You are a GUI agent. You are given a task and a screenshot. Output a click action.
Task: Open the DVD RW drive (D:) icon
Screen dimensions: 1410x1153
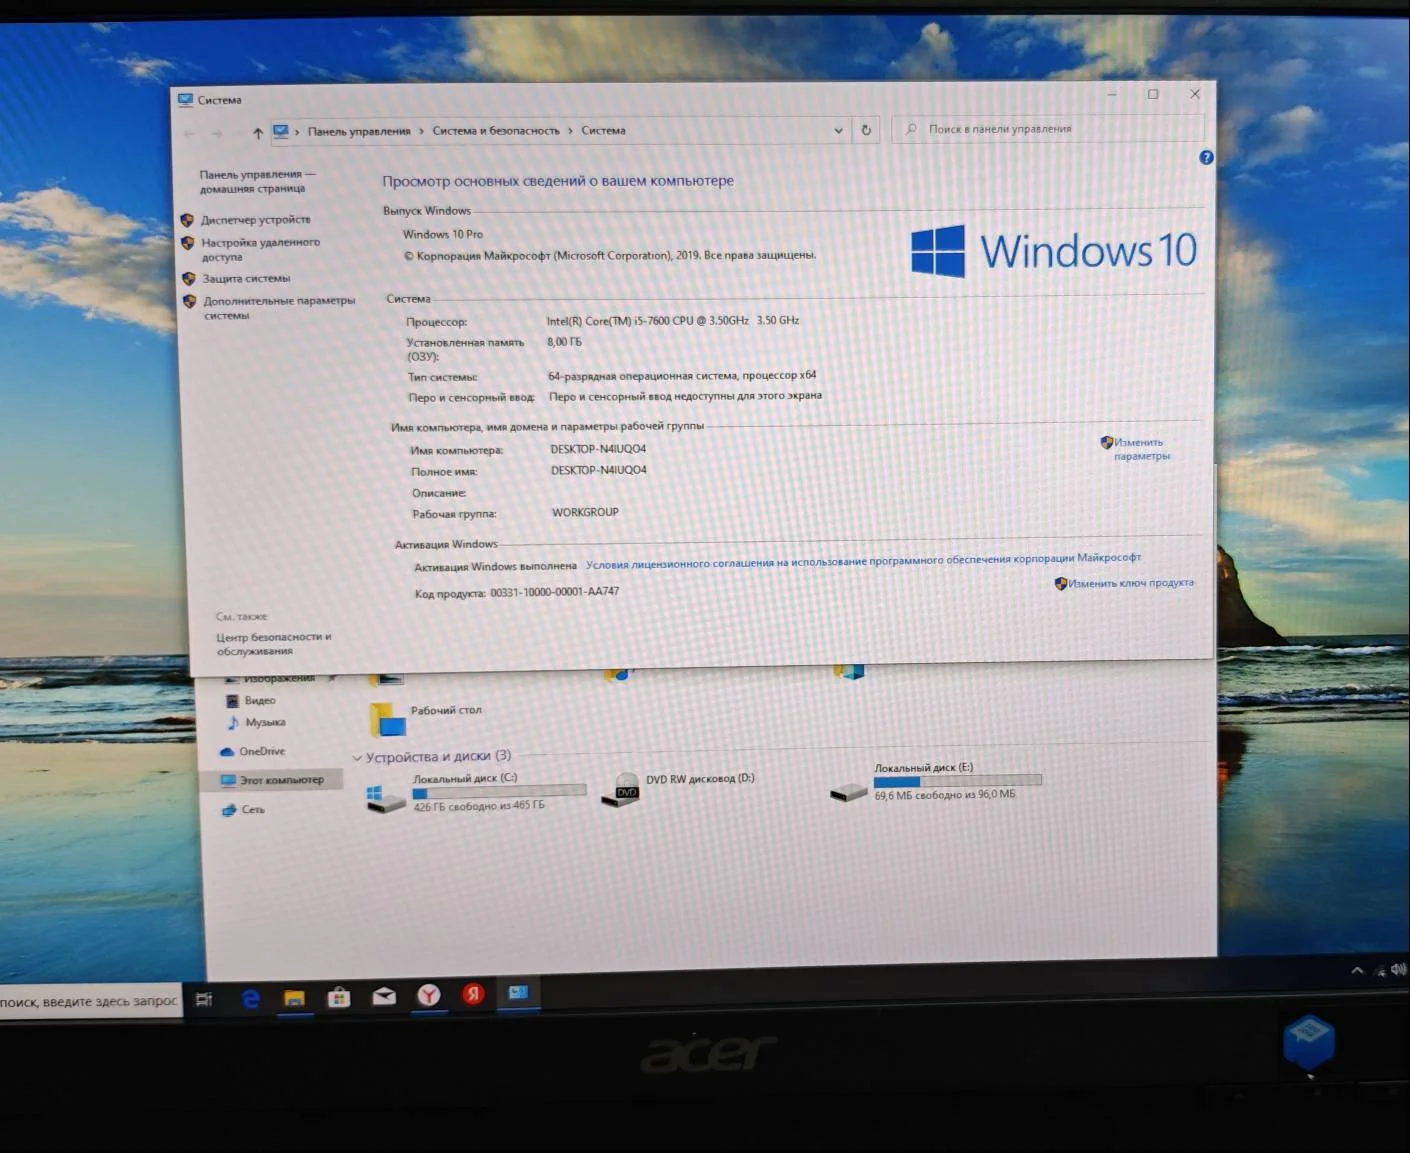(622, 790)
